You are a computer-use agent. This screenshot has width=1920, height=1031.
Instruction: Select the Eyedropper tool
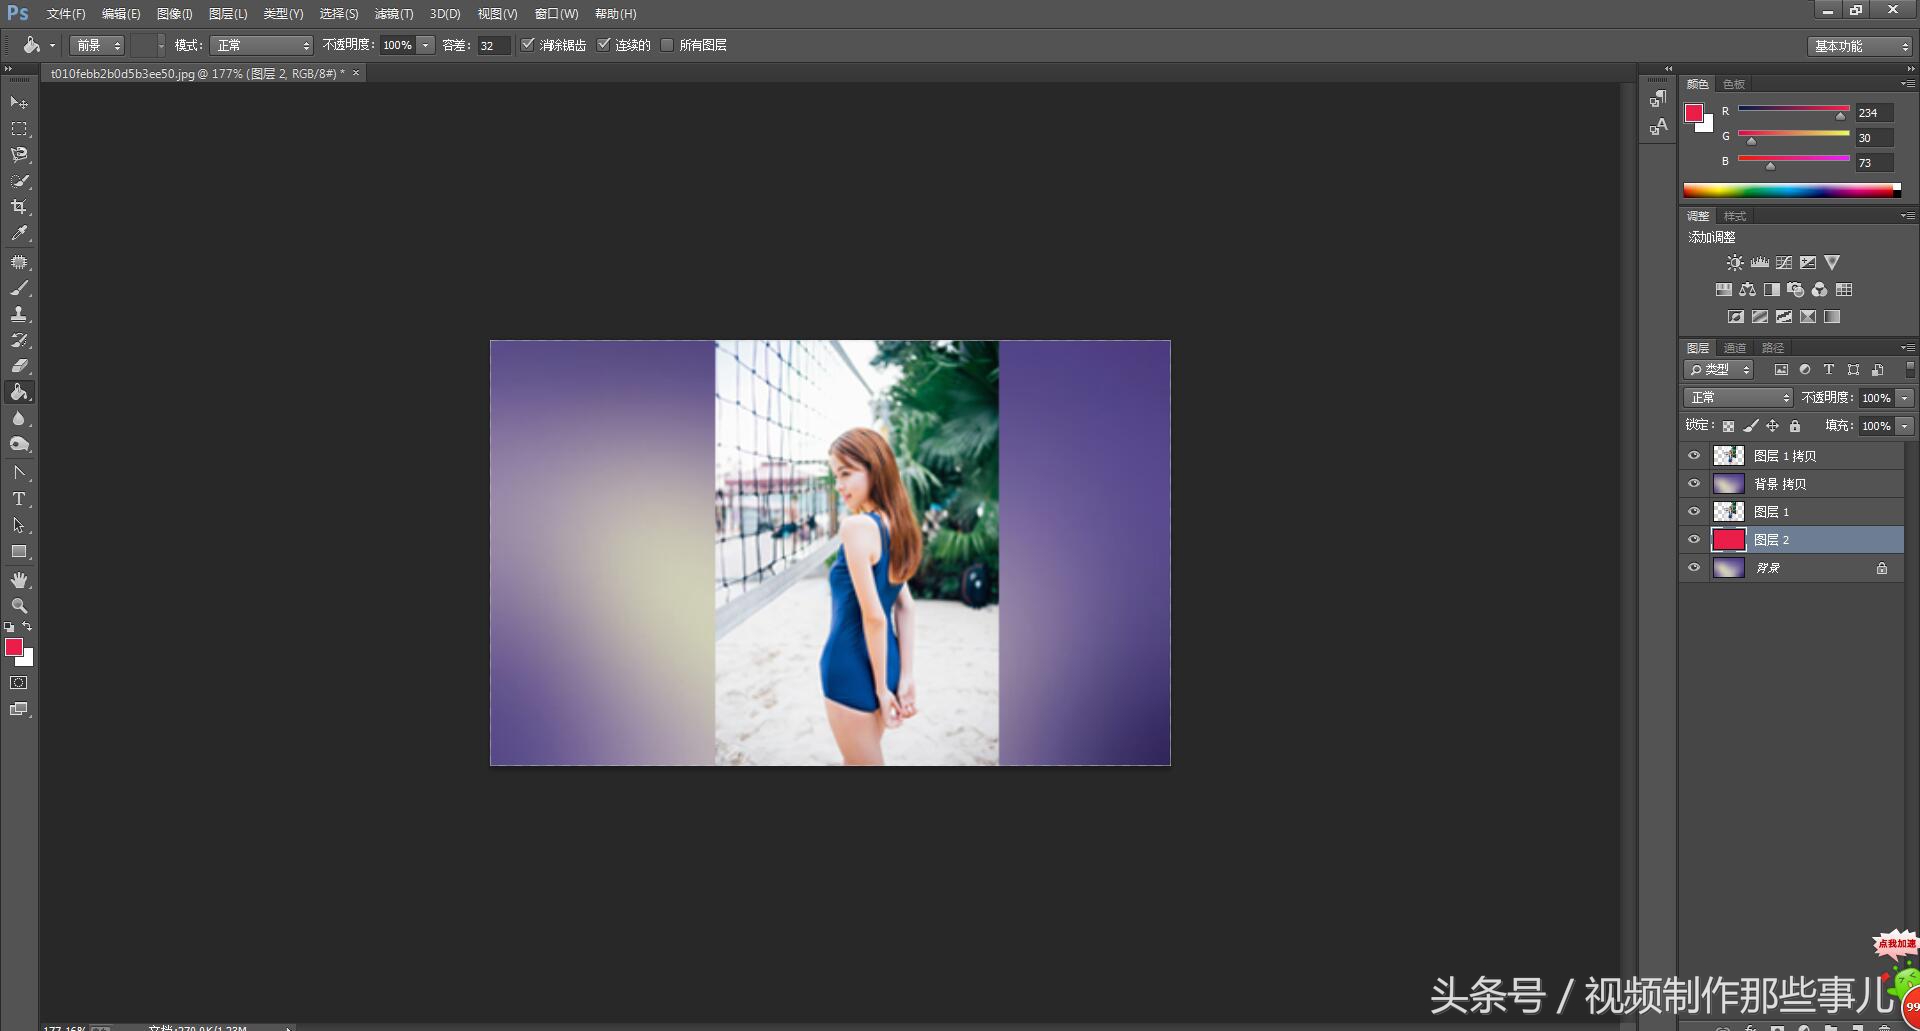(x=19, y=234)
